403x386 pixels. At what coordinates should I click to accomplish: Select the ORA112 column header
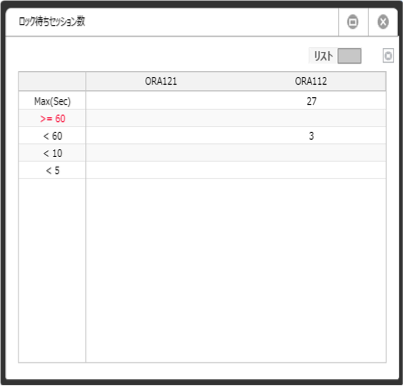[x=311, y=81]
